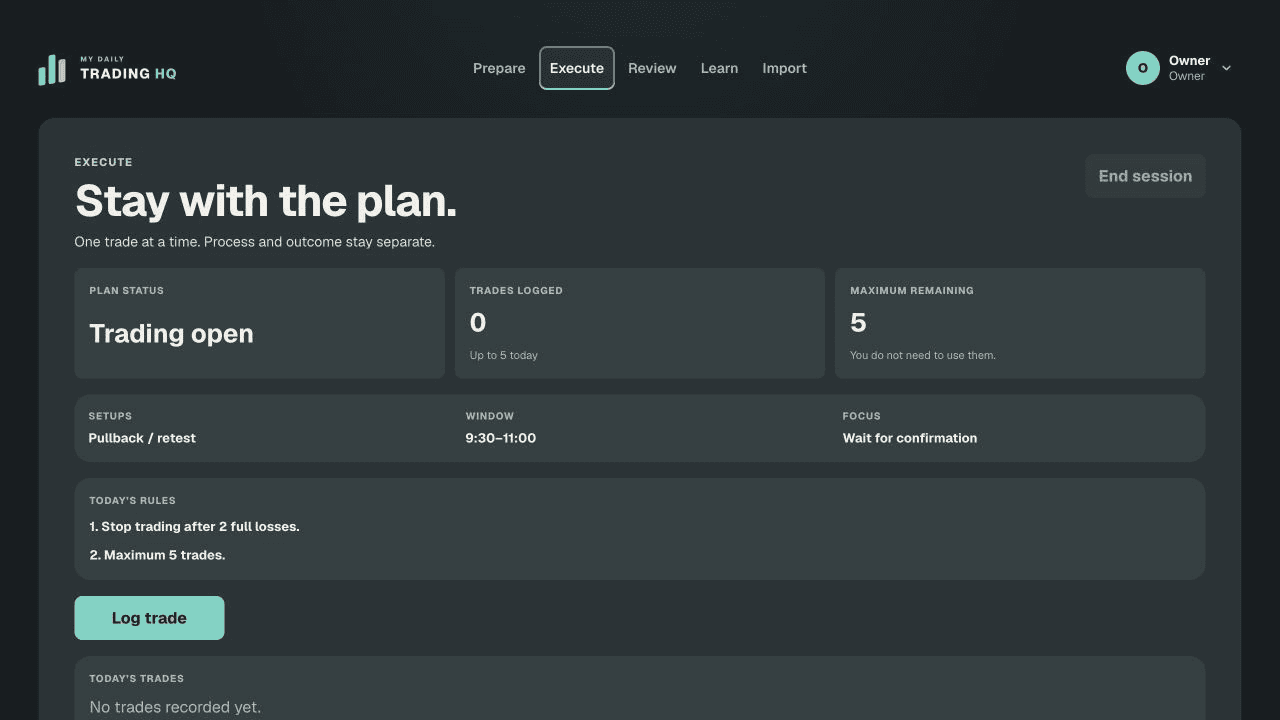Click the TRADING HQ brand text
Image resolution: width=1280 pixels, height=720 pixels.
pos(128,74)
